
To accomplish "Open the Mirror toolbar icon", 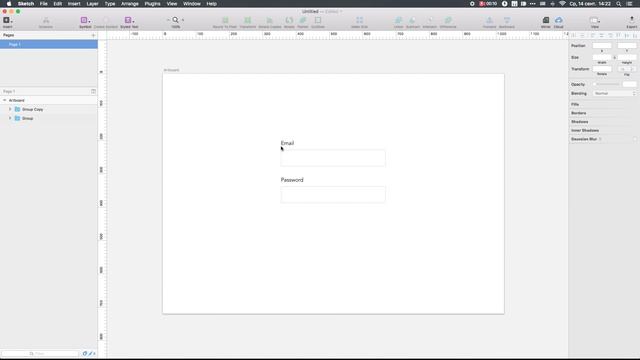I will [546, 20].
